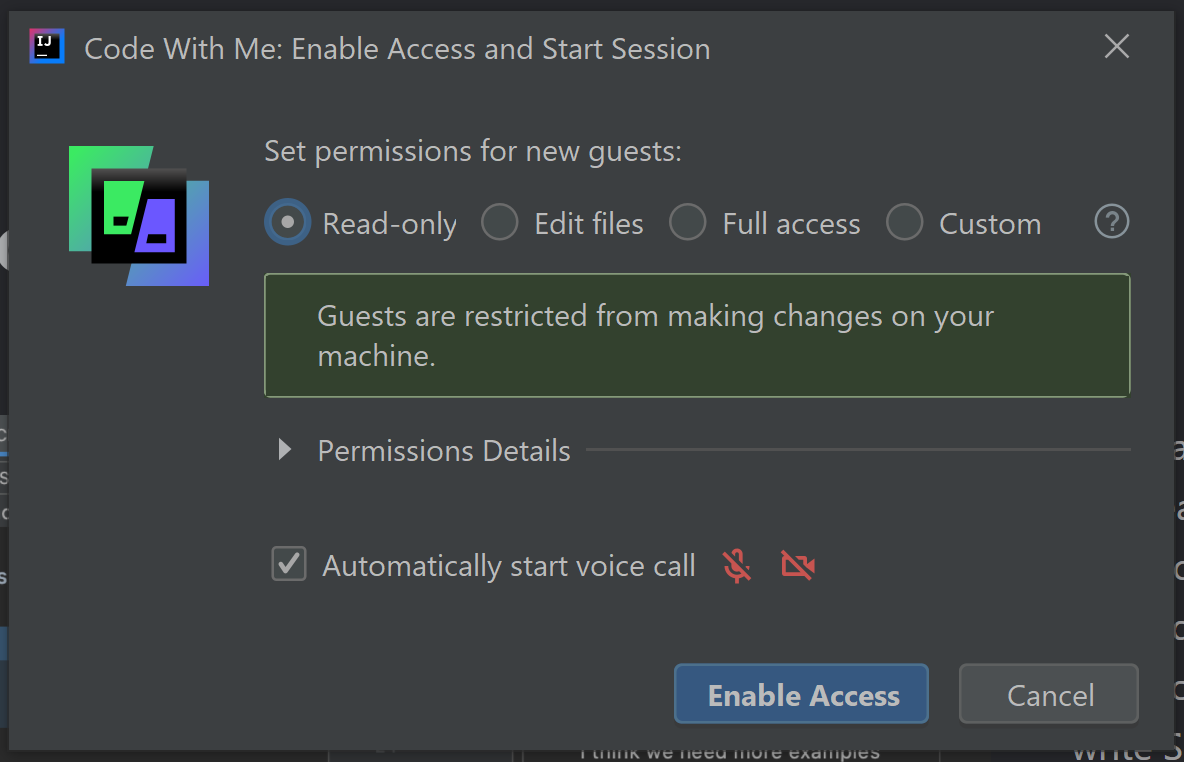Click the guest restriction notice box
Screen dimensions: 1184x762
(697, 335)
